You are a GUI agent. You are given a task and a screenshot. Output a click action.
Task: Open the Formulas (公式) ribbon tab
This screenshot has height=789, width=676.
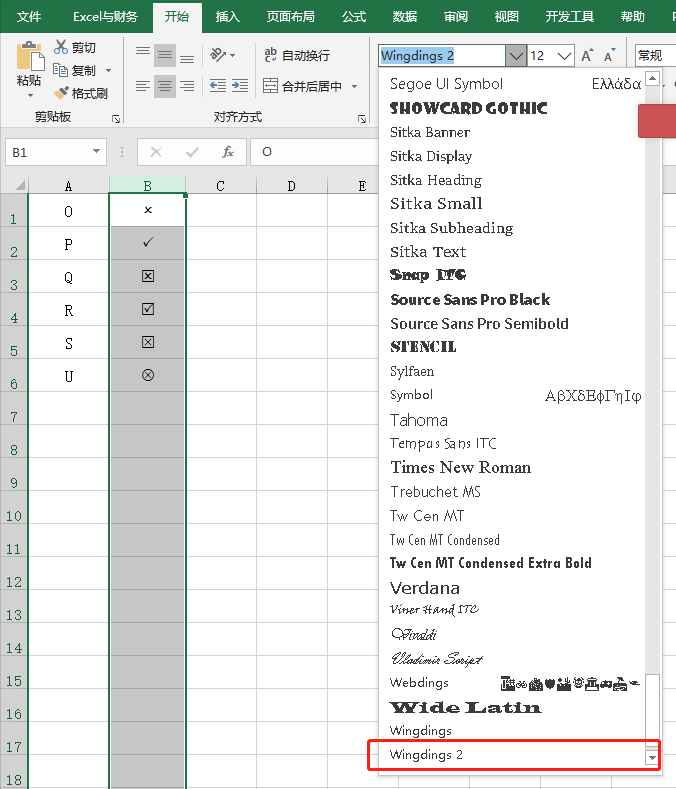[x=353, y=17]
